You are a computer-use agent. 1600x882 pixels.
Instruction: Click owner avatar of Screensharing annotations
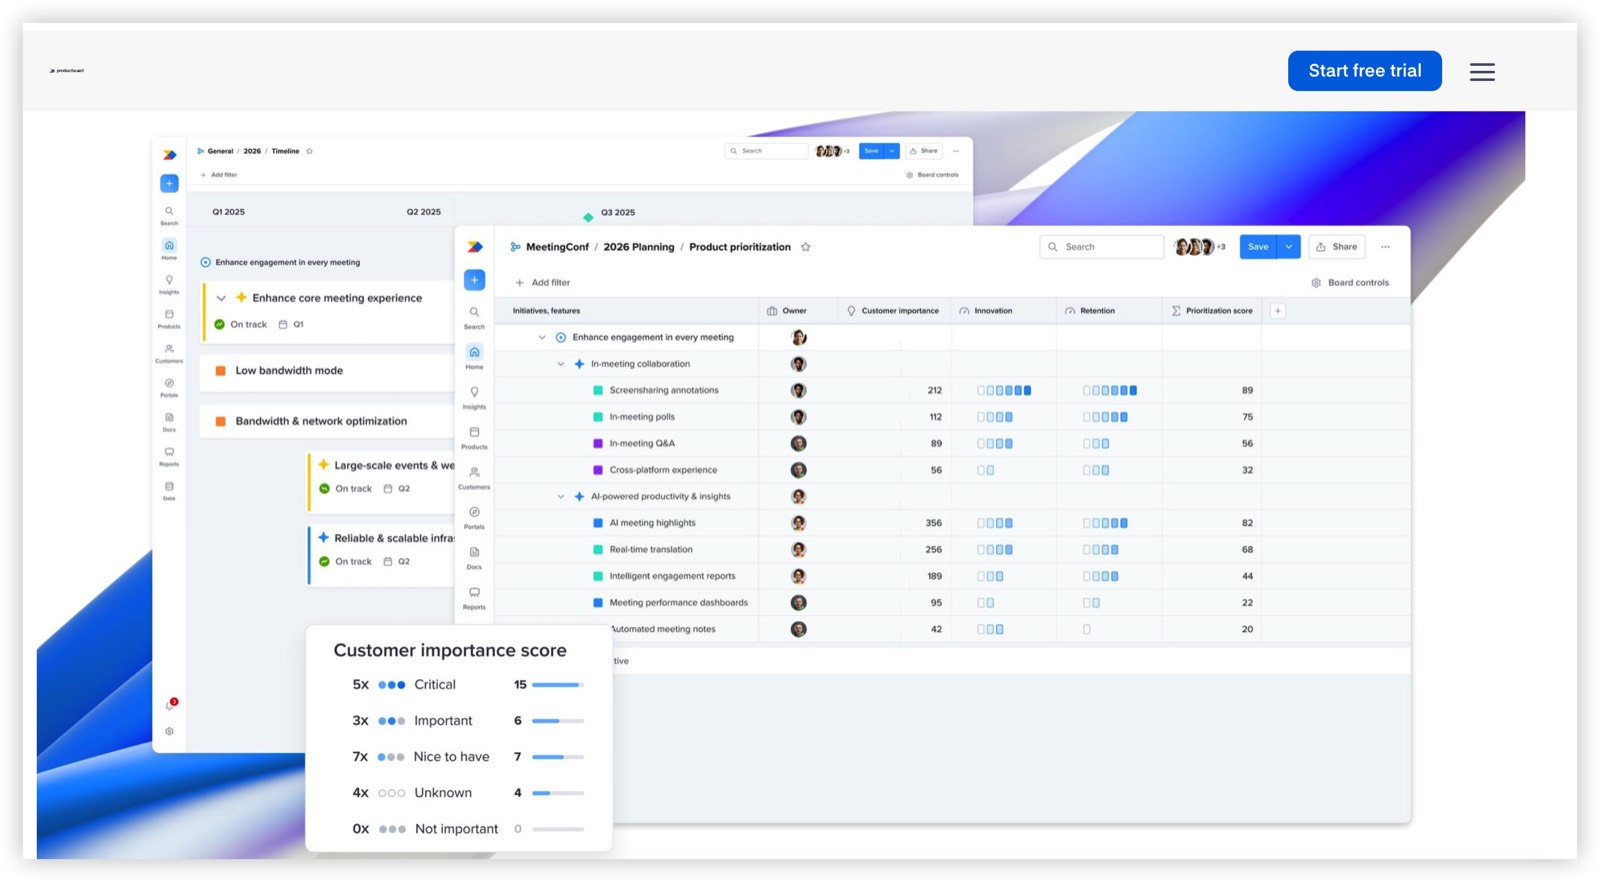798,391
